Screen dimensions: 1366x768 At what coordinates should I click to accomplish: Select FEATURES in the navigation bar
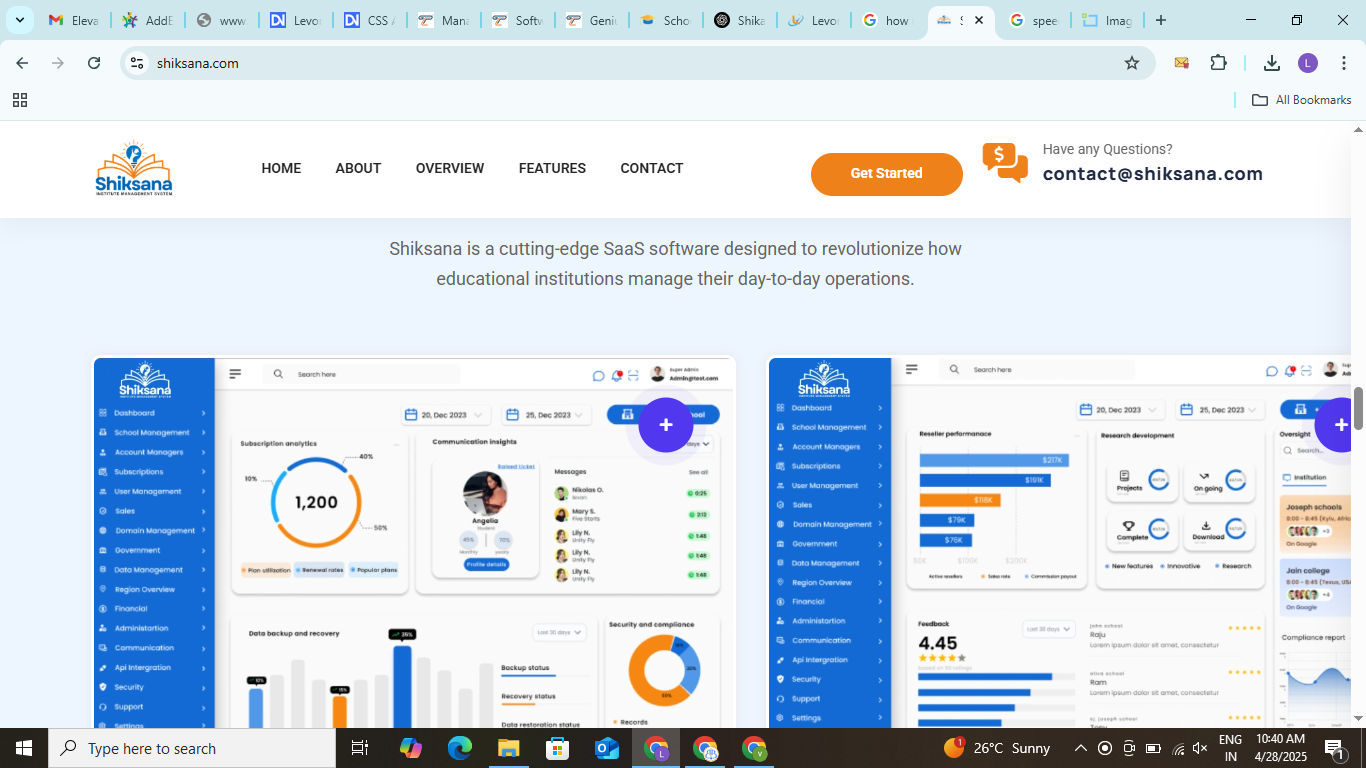(552, 168)
